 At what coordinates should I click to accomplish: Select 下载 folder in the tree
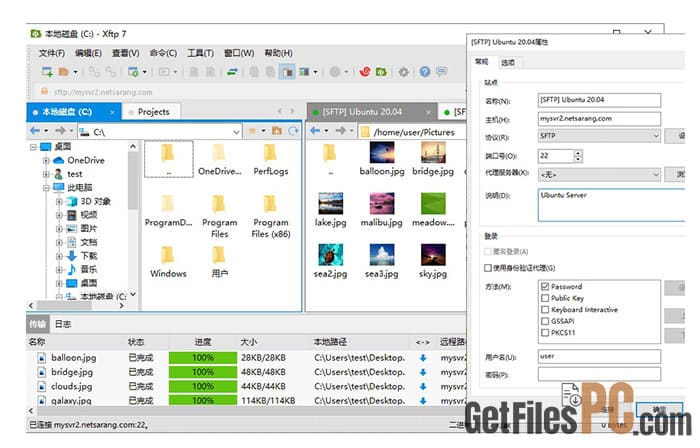click(88, 256)
